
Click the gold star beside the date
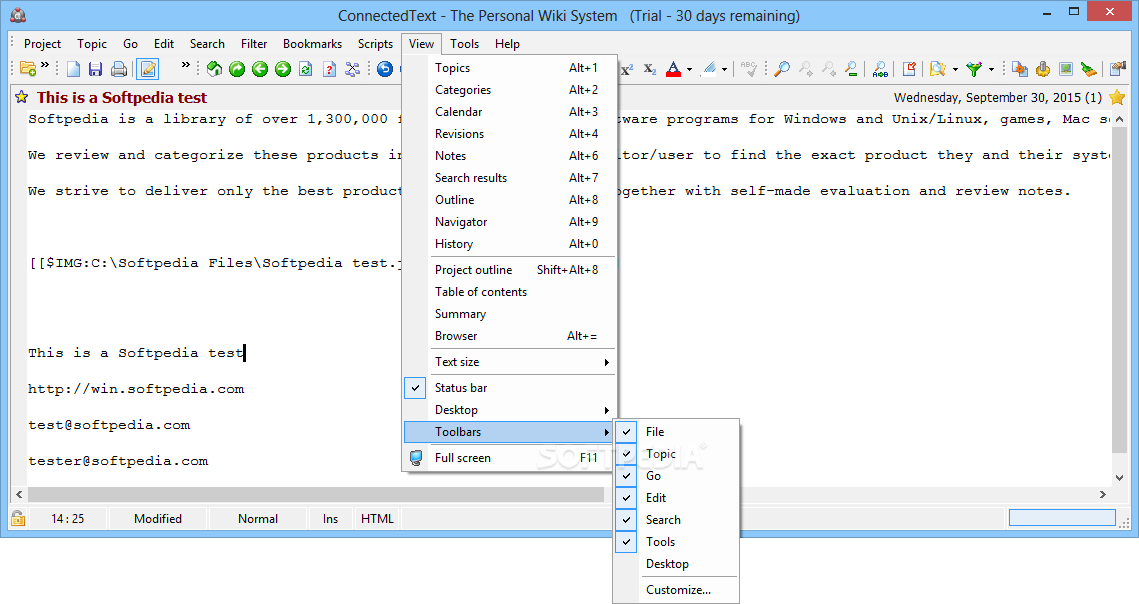pyautogui.click(x=1117, y=97)
